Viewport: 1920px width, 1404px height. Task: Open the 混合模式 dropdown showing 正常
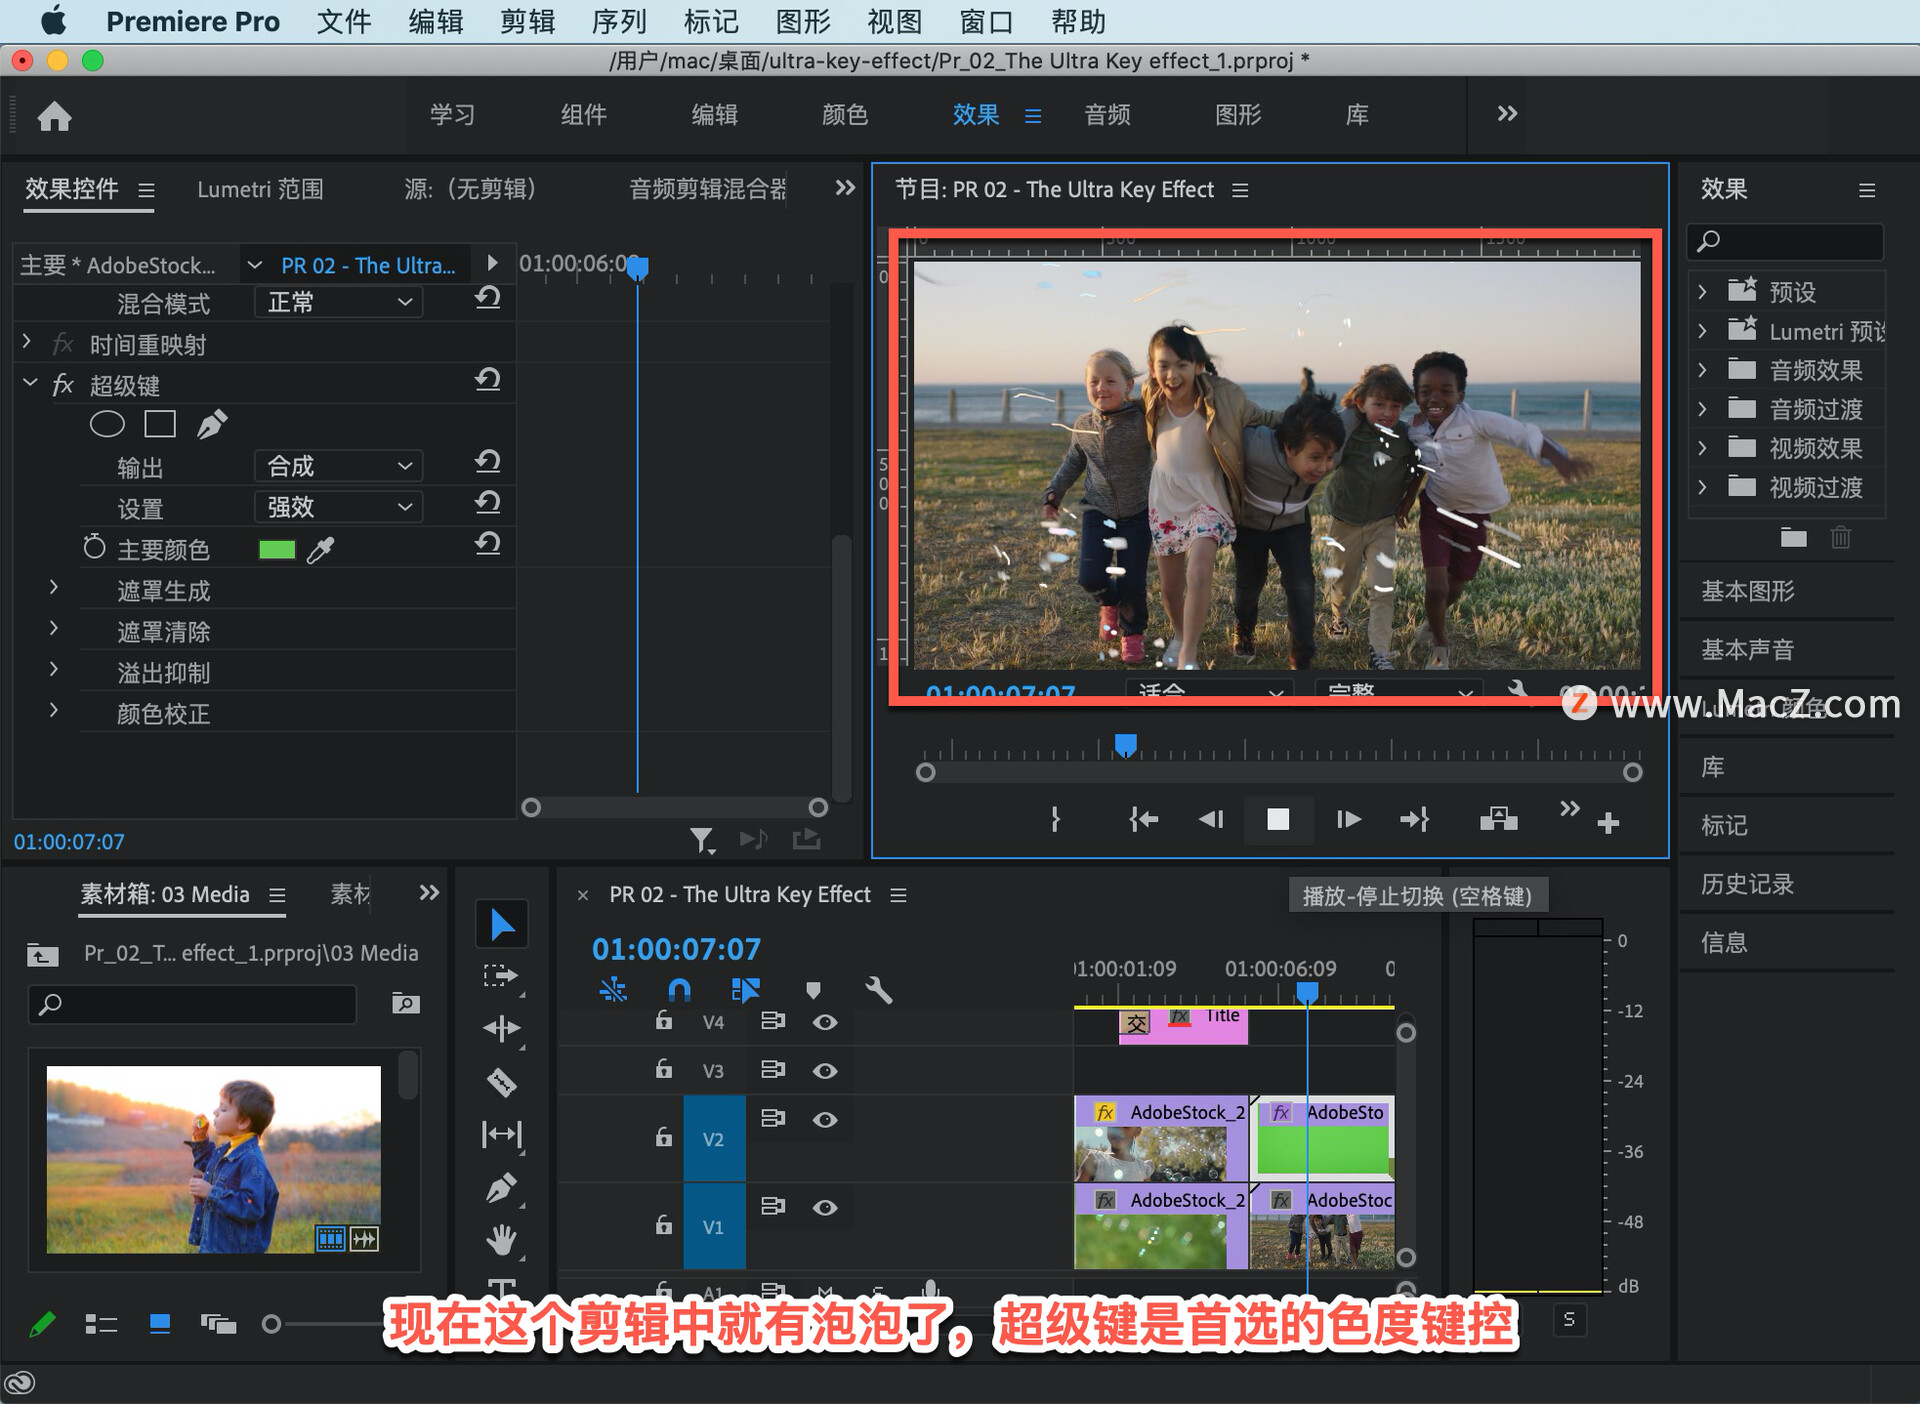tap(338, 302)
